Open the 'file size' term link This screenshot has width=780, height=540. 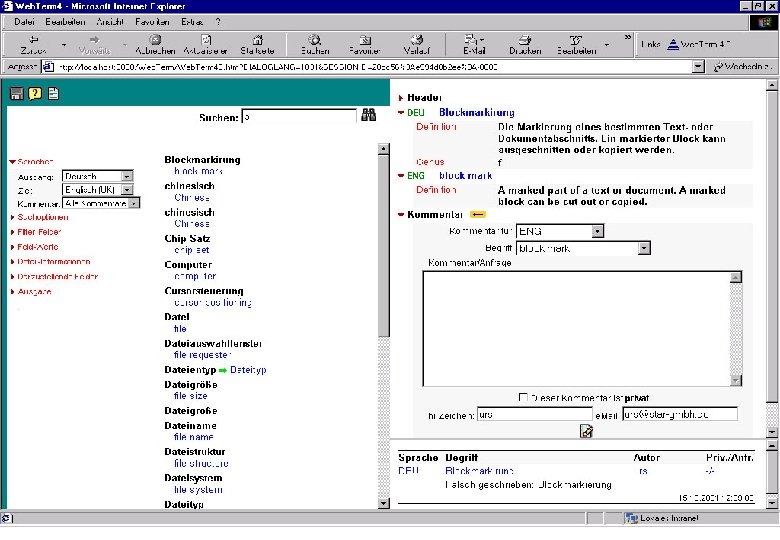tap(191, 396)
